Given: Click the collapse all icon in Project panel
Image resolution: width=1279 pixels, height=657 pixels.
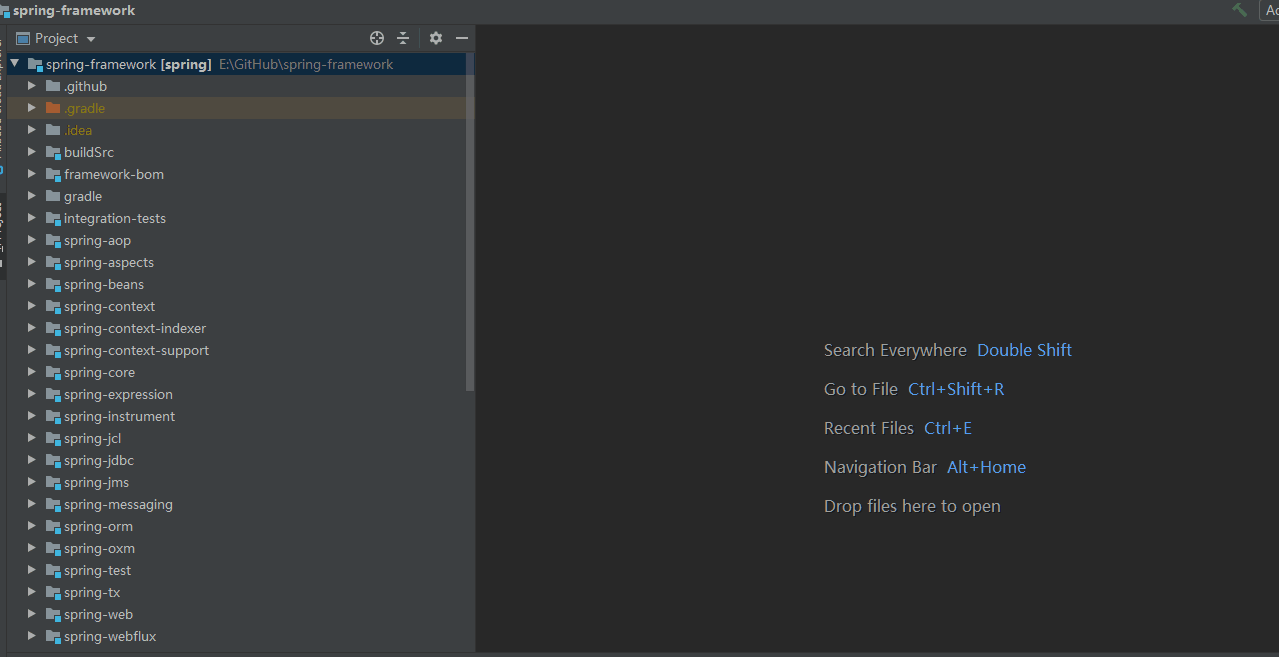Looking at the screenshot, I should click(x=403, y=38).
